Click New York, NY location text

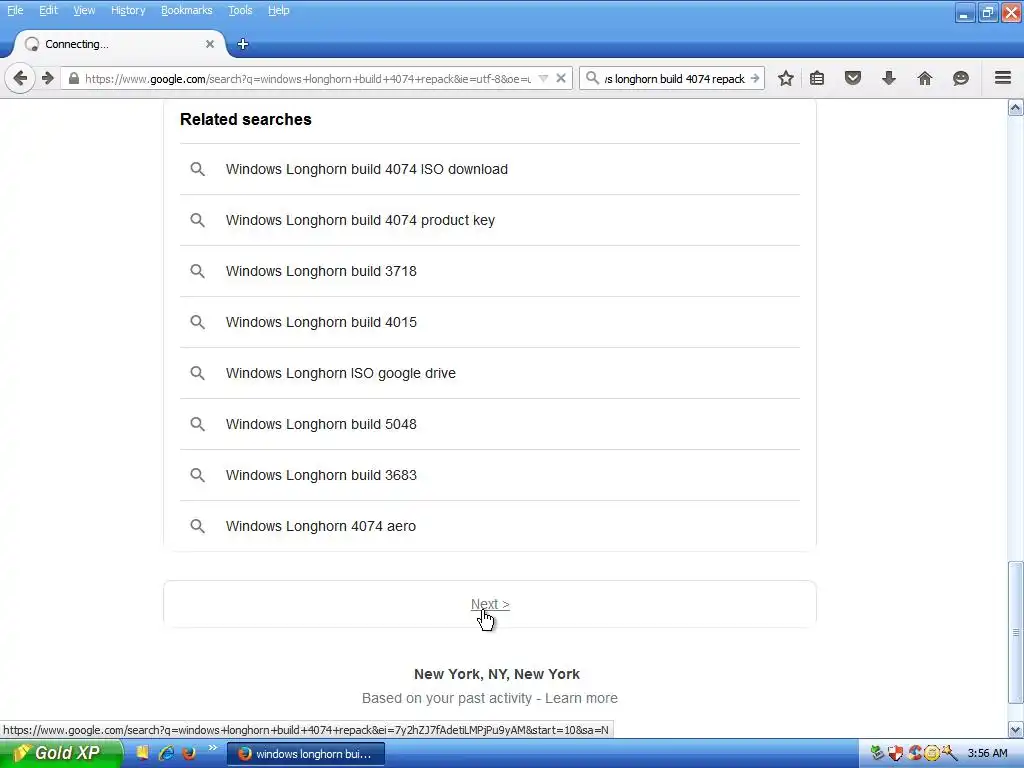[496, 674]
